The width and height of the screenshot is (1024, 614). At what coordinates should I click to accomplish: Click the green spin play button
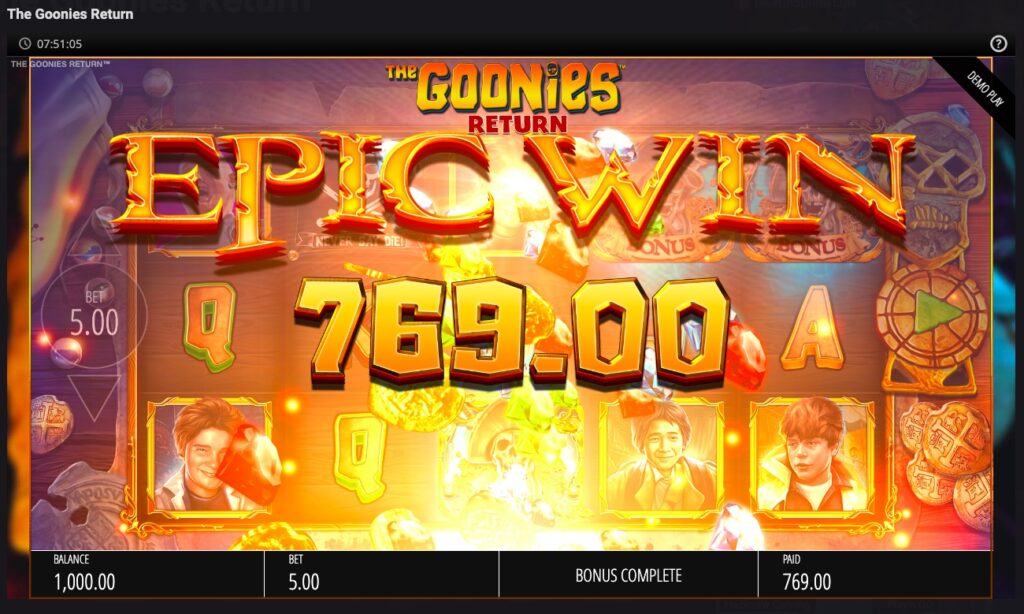tap(932, 316)
